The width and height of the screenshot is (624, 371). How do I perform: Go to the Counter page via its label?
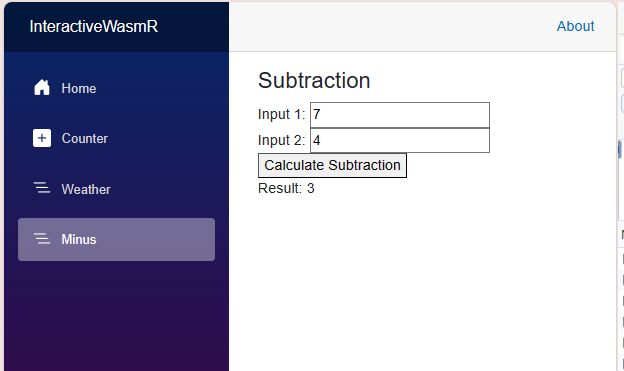pyautogui.click(x=84, y=139)
